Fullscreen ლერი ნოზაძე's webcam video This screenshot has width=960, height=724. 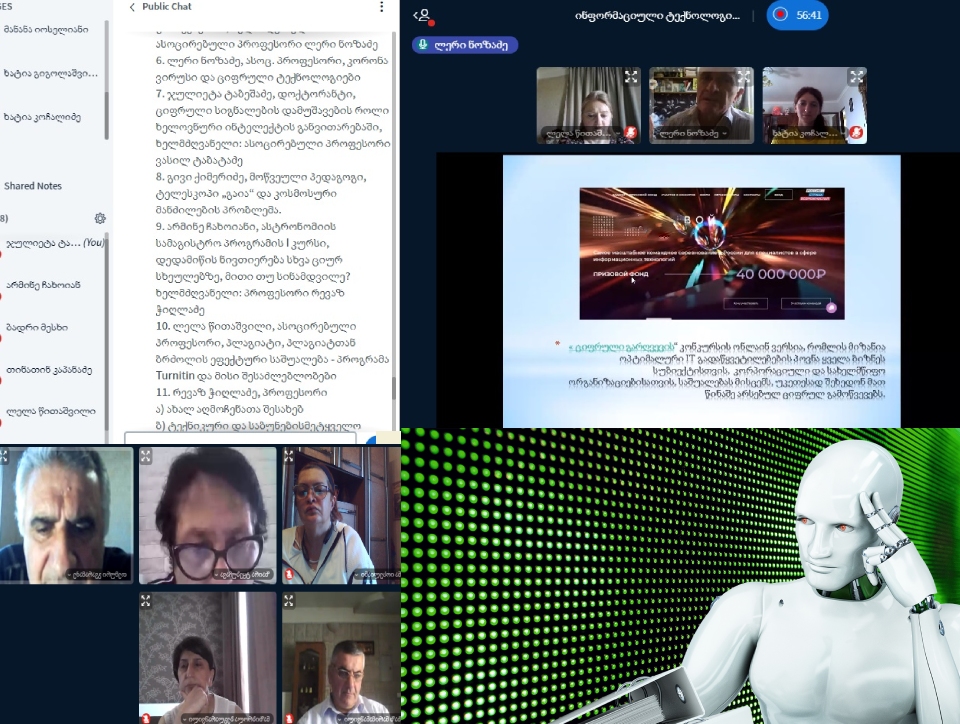(744, 76)
